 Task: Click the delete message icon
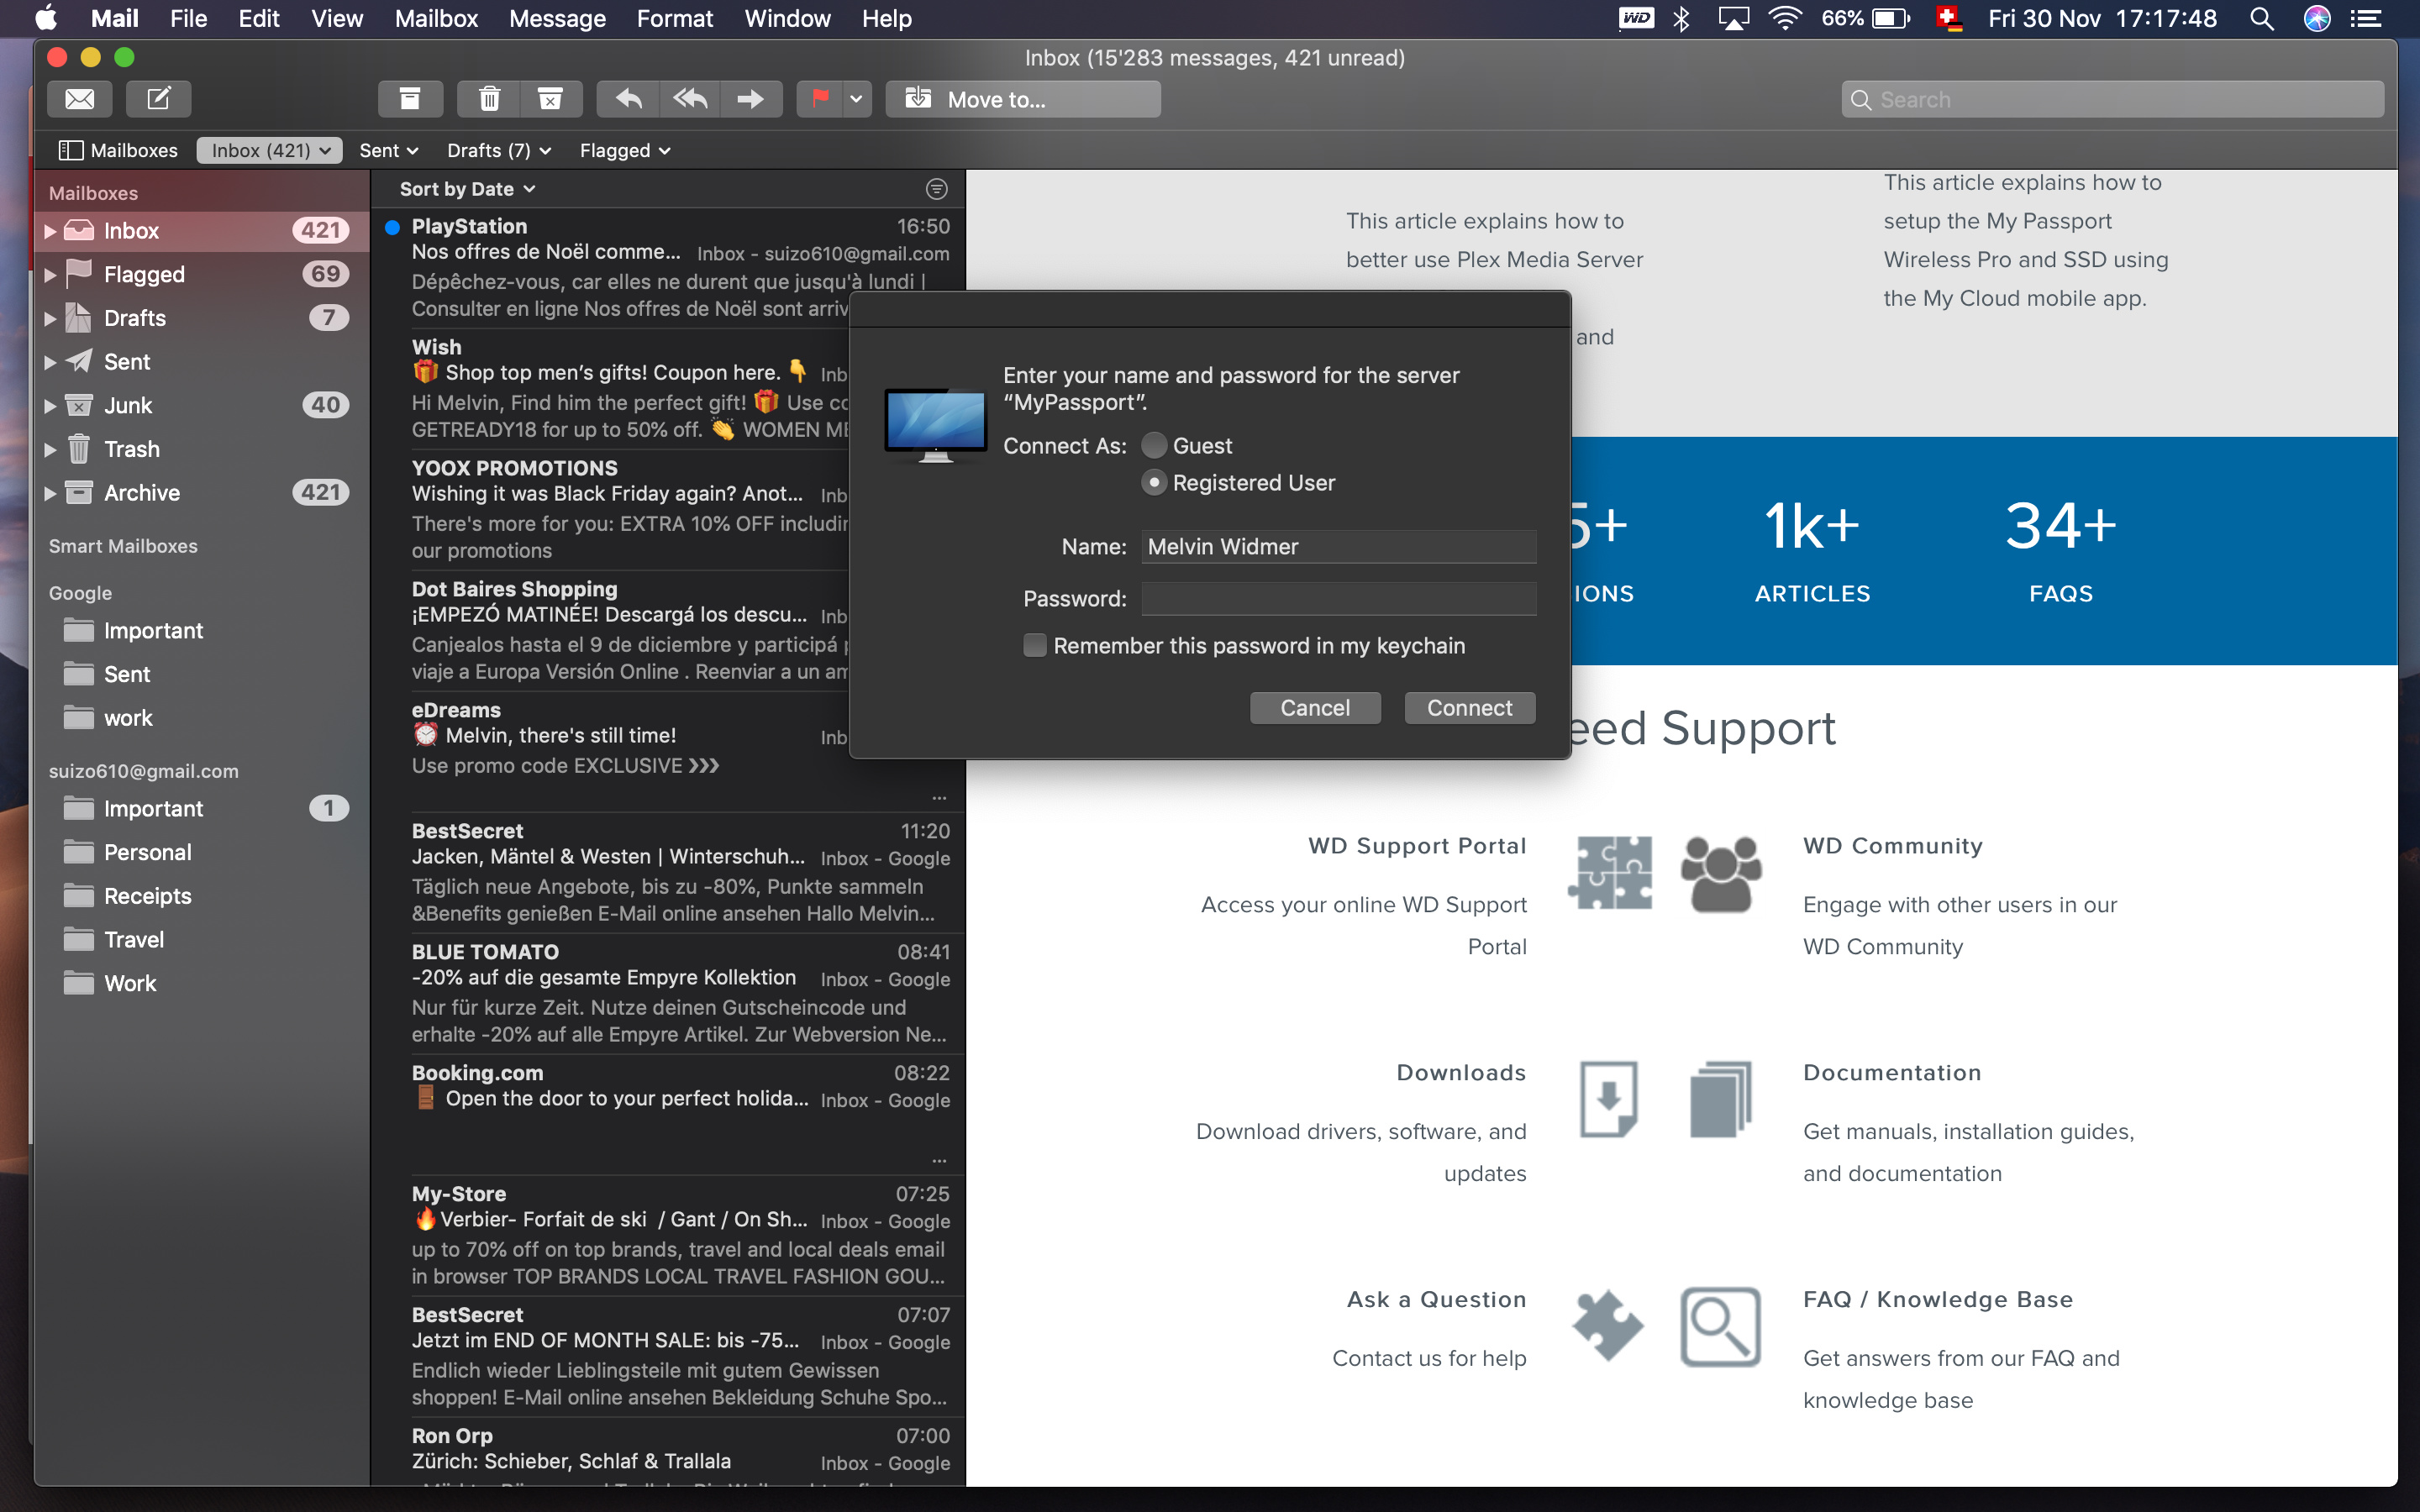point(486,97)
